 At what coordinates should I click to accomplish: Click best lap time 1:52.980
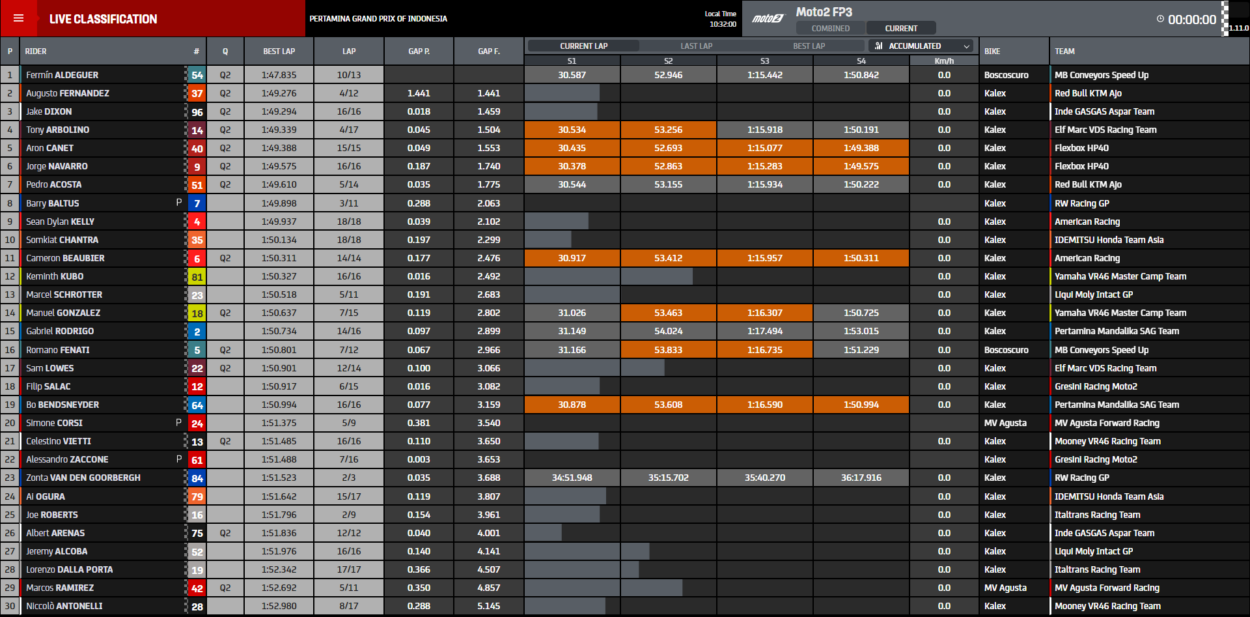279,606
